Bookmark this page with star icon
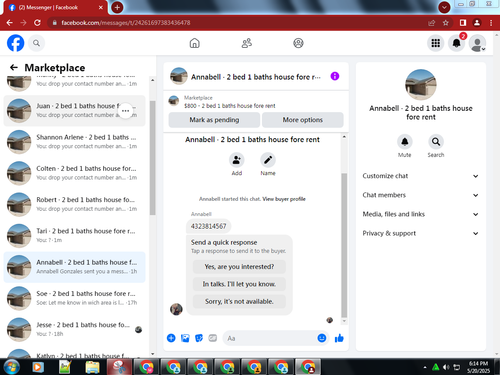 (x=446, y=23)
